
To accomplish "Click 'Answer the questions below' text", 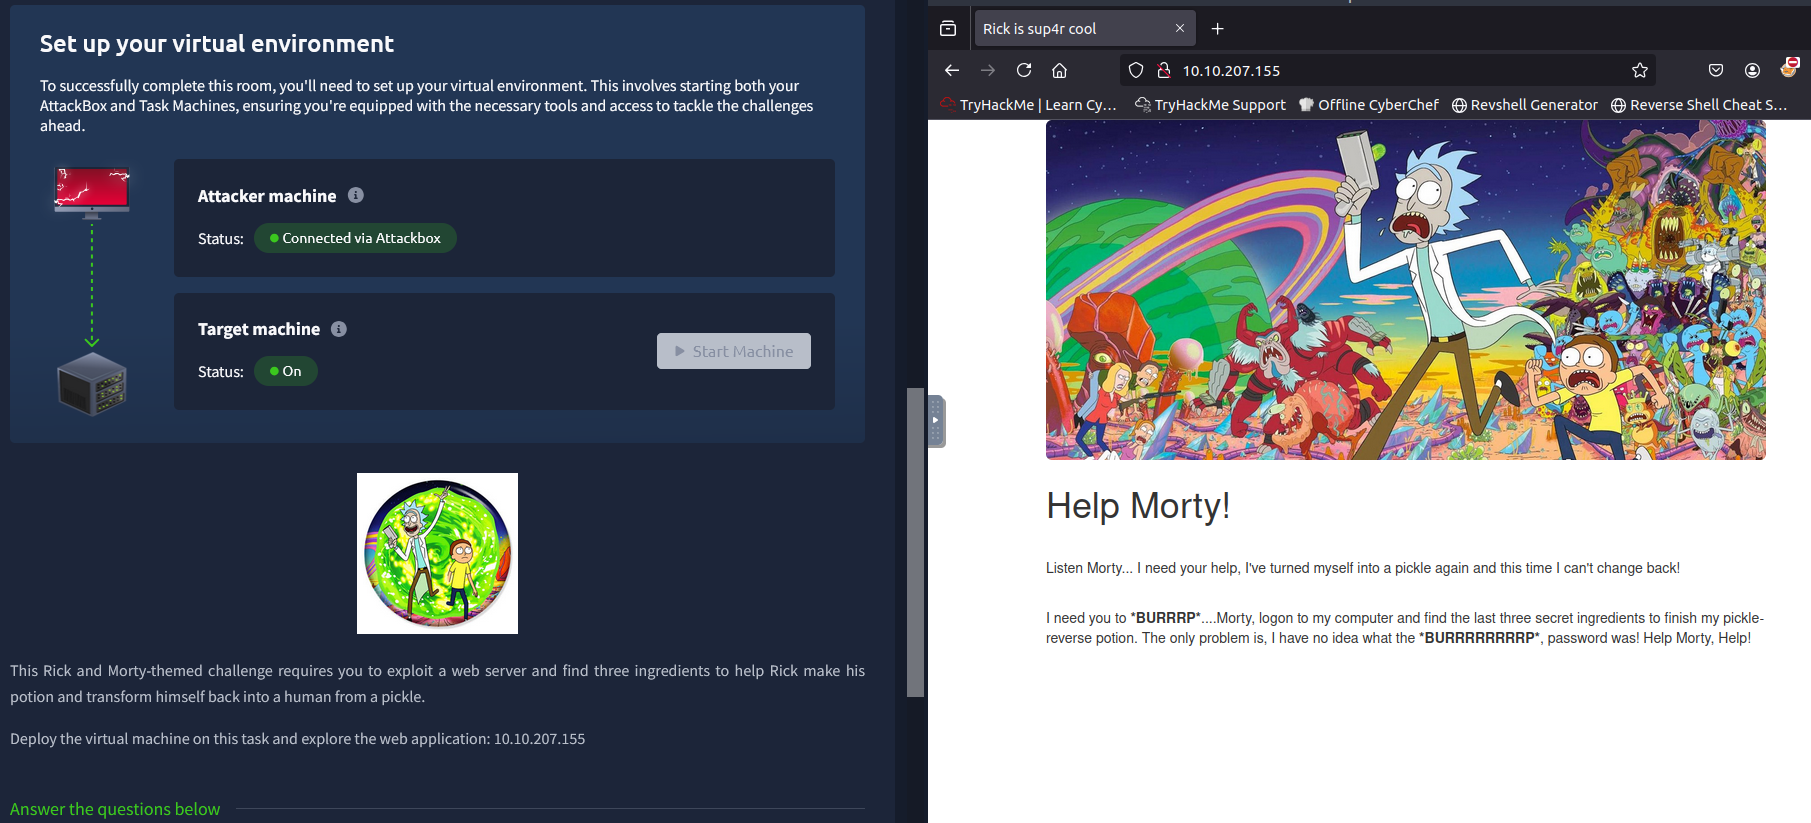I will point(115,809).
